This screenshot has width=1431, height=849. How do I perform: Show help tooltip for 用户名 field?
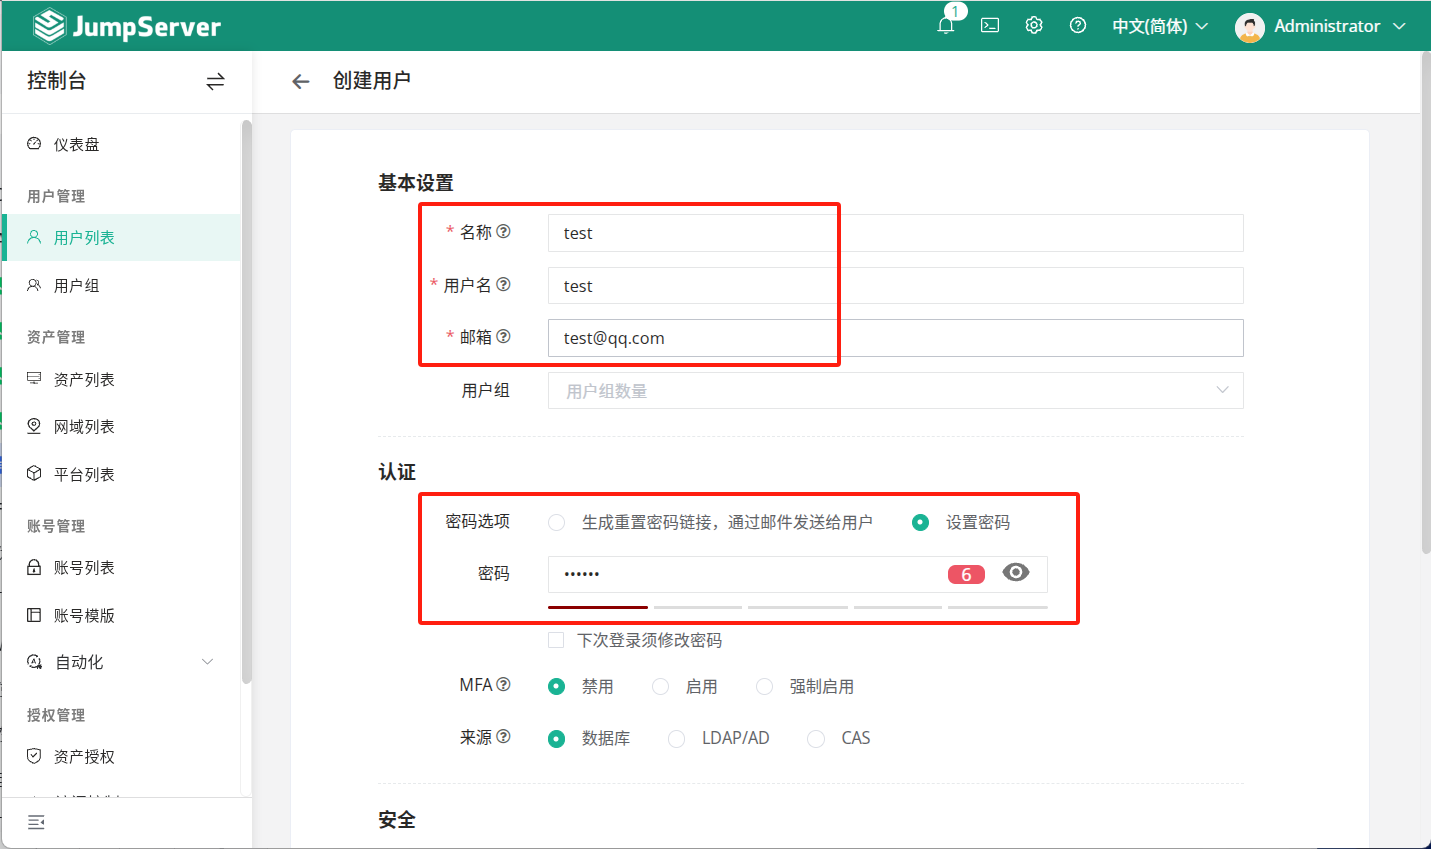pos(503,284)
